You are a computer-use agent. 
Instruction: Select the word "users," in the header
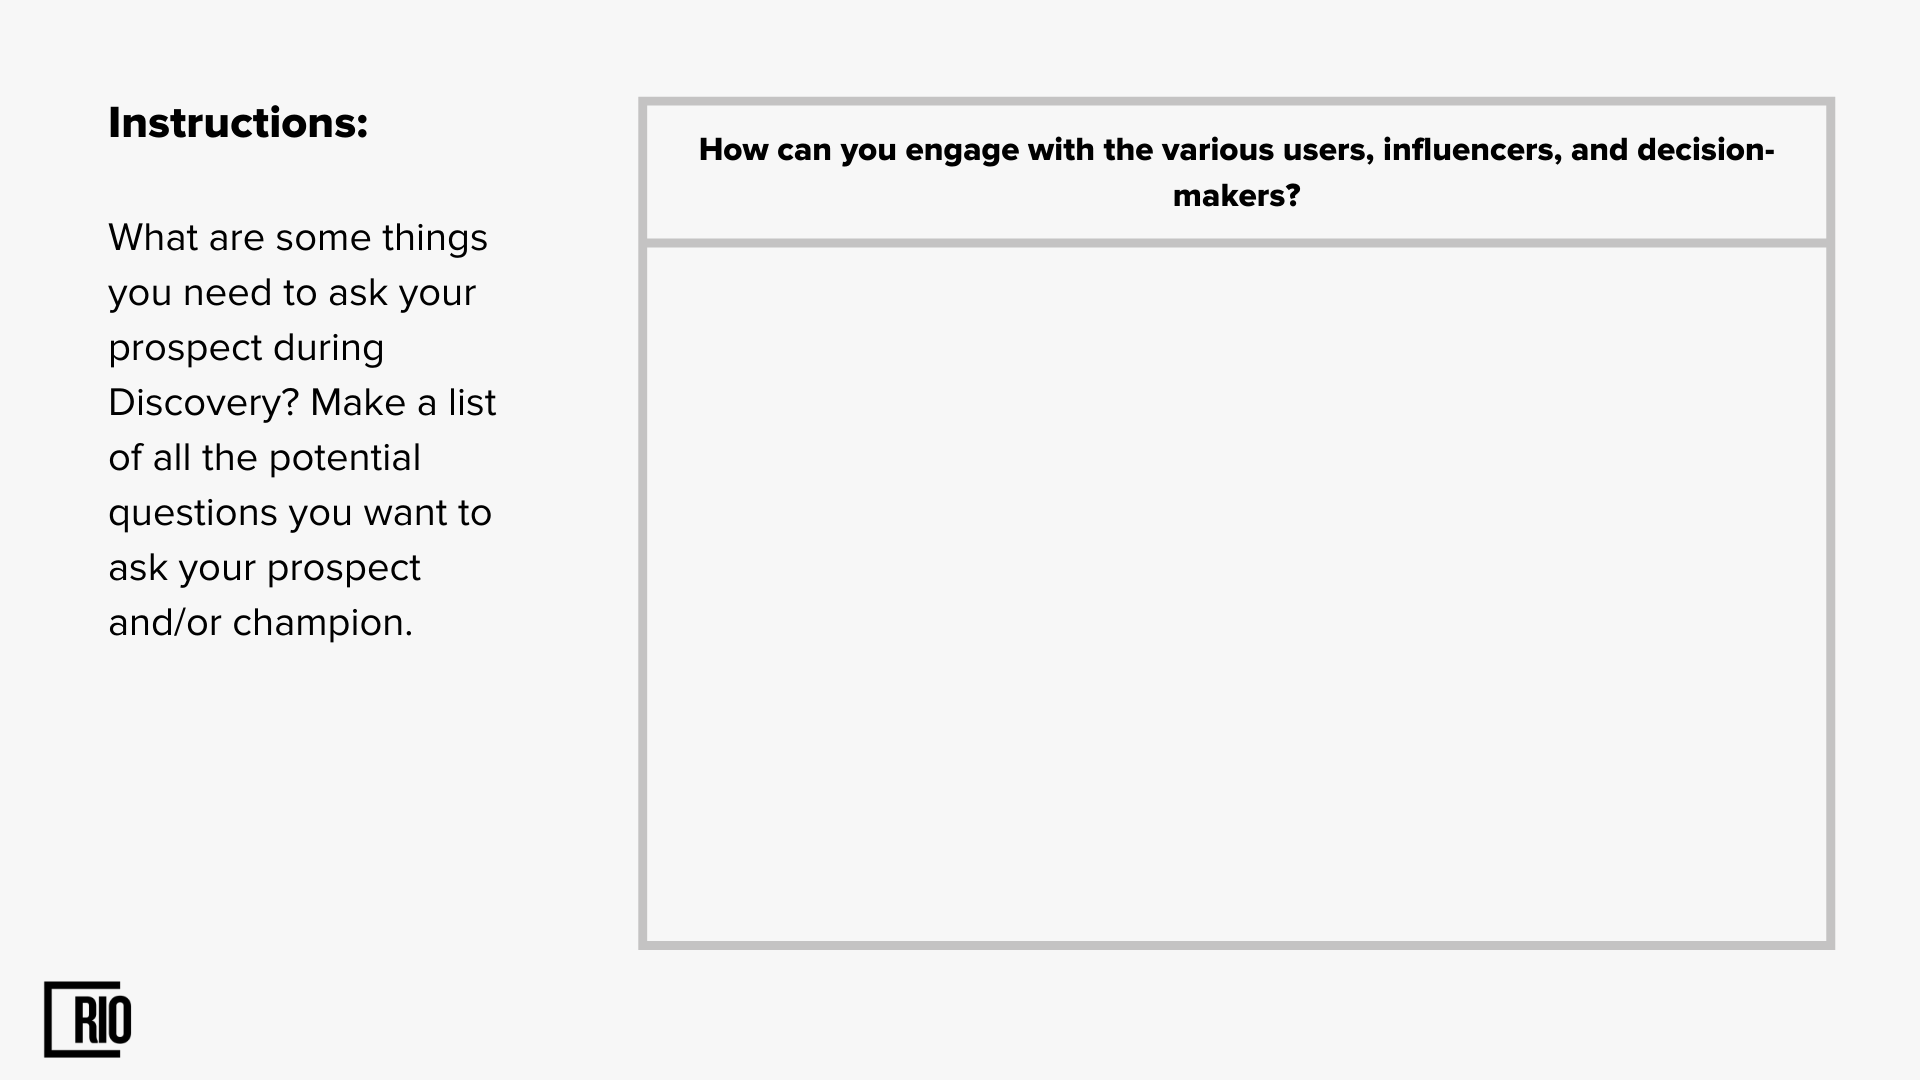click(x=1328, y=150)
